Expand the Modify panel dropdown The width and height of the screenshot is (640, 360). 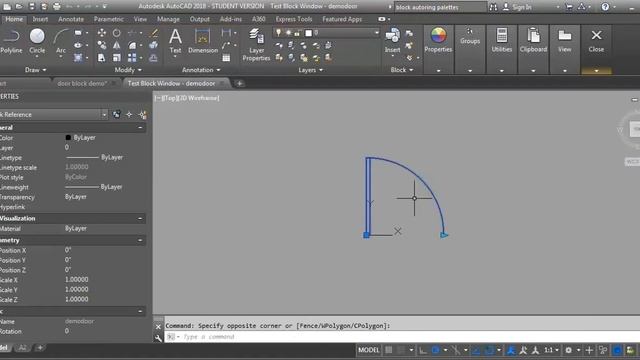(128, 70)
